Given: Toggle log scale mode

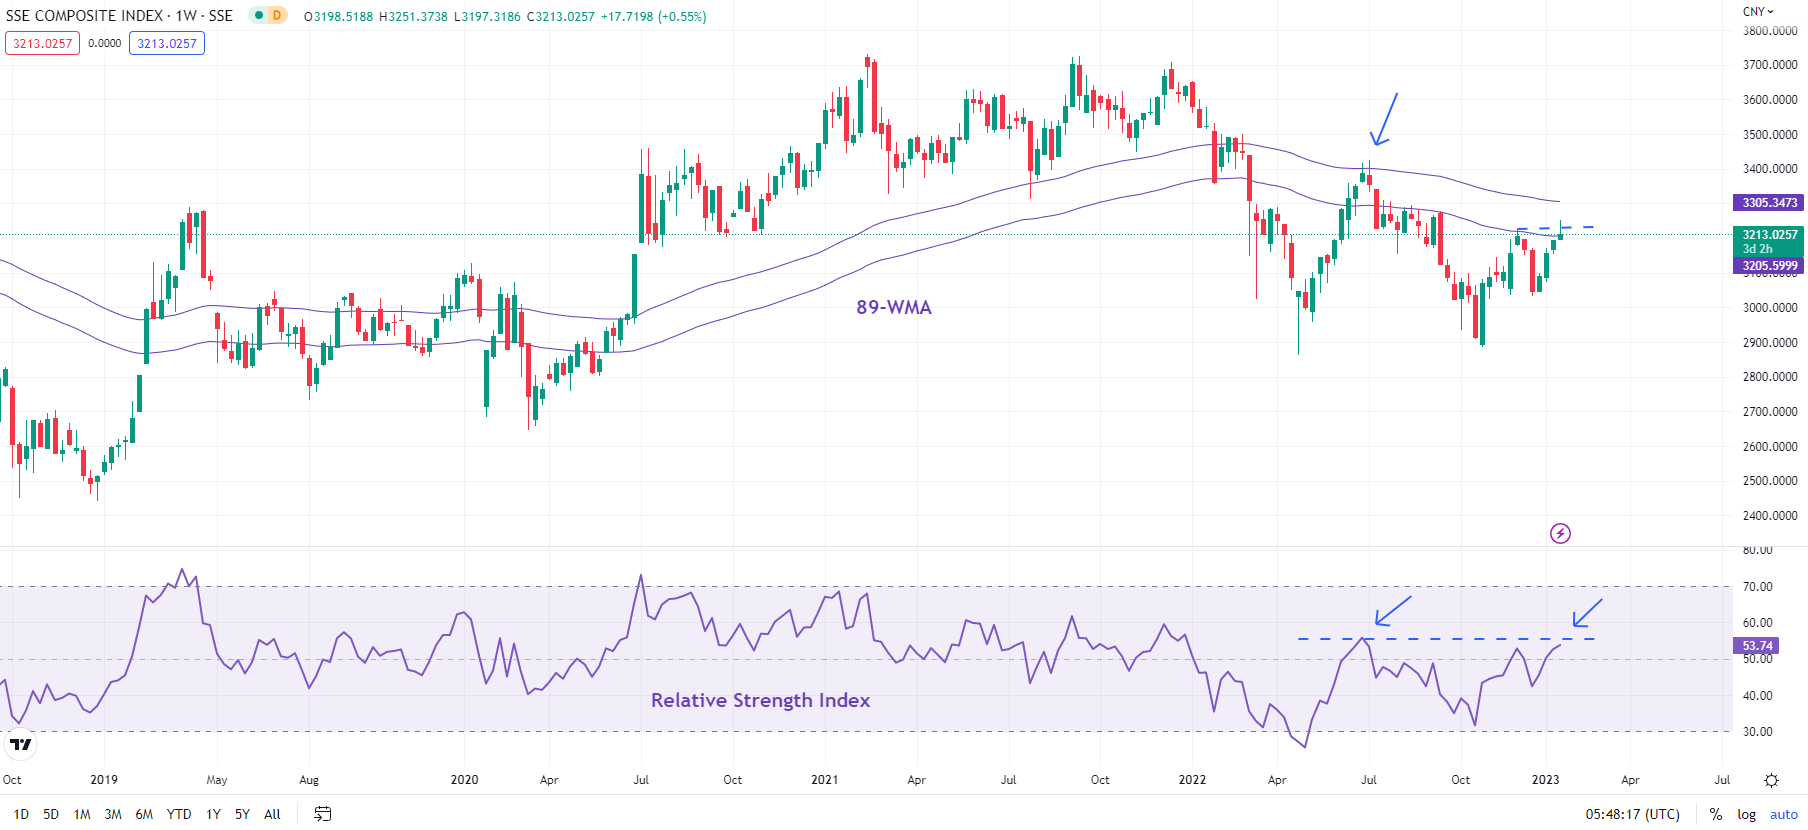Looking at the screenshot, I should tap(1746, 814).
